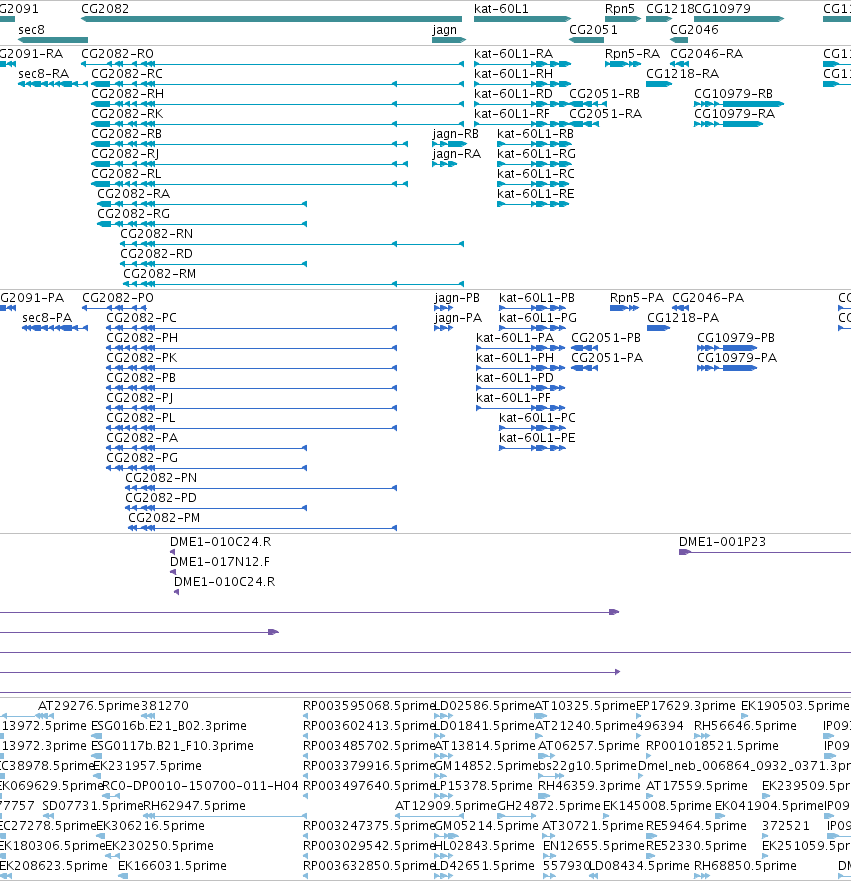Screen dimensions: 851x881
Task: Click EST RH62947.5prime
Action: pyautogui.click(x=225, y=816)
